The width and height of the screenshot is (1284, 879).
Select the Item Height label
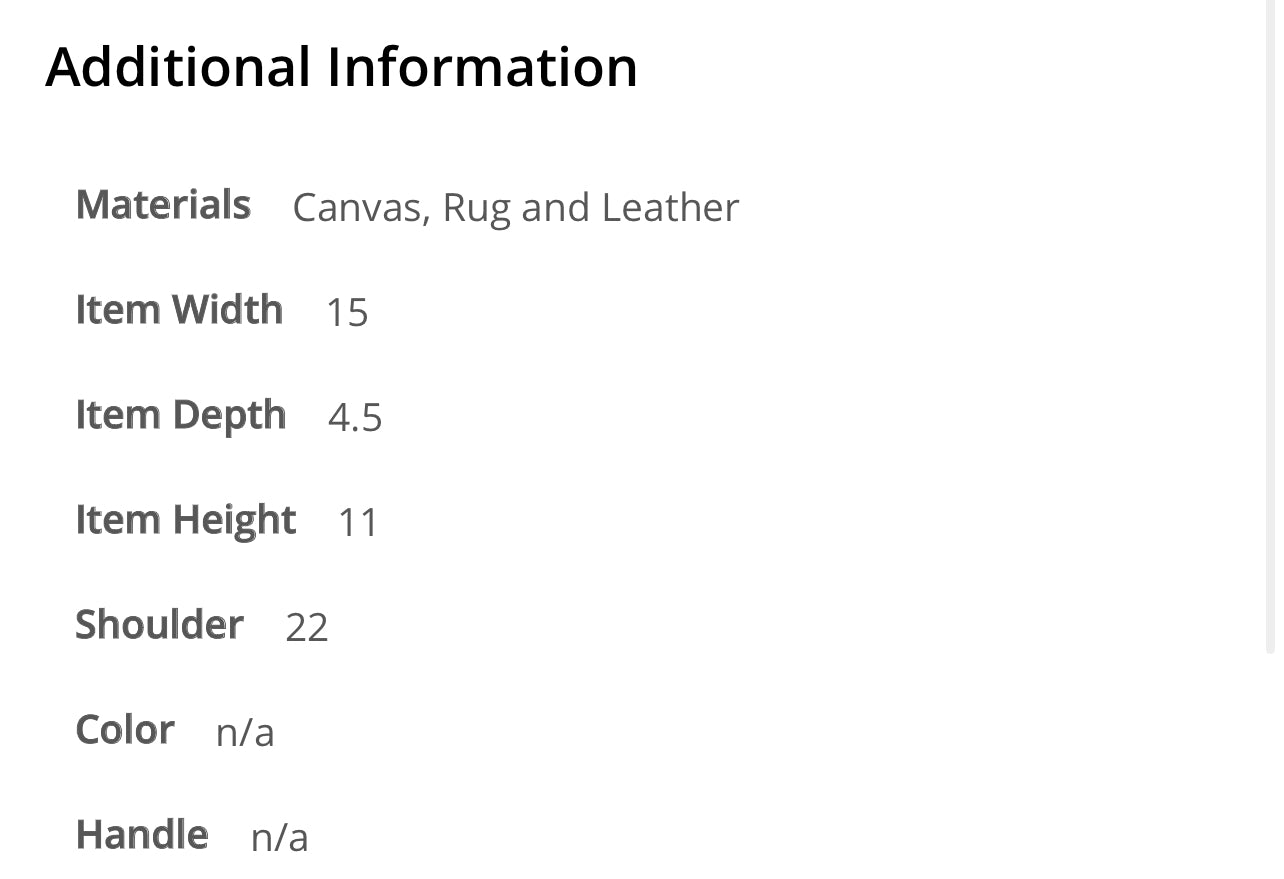tap(186, 520)
